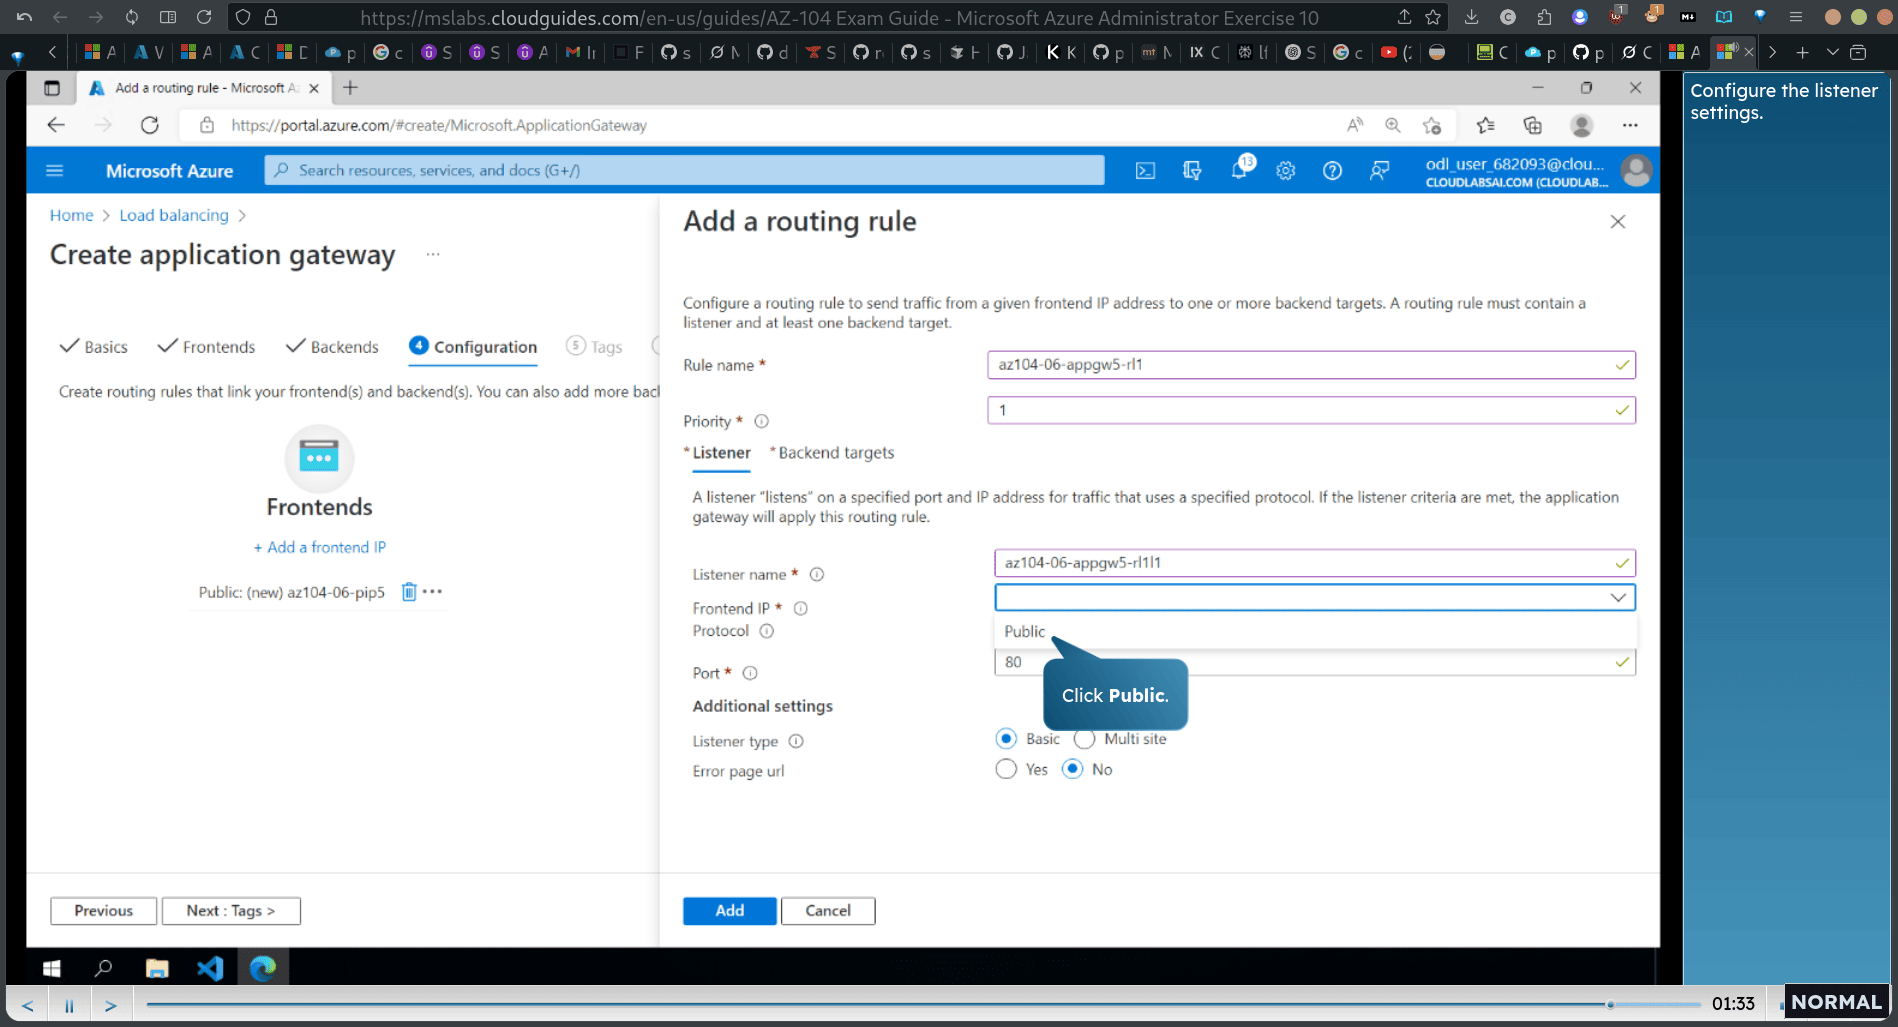Screen dimensions: 1898x1027
Task: Select Multi site listener type radio
Action: pyautogui.click(x=1084, y=739)
